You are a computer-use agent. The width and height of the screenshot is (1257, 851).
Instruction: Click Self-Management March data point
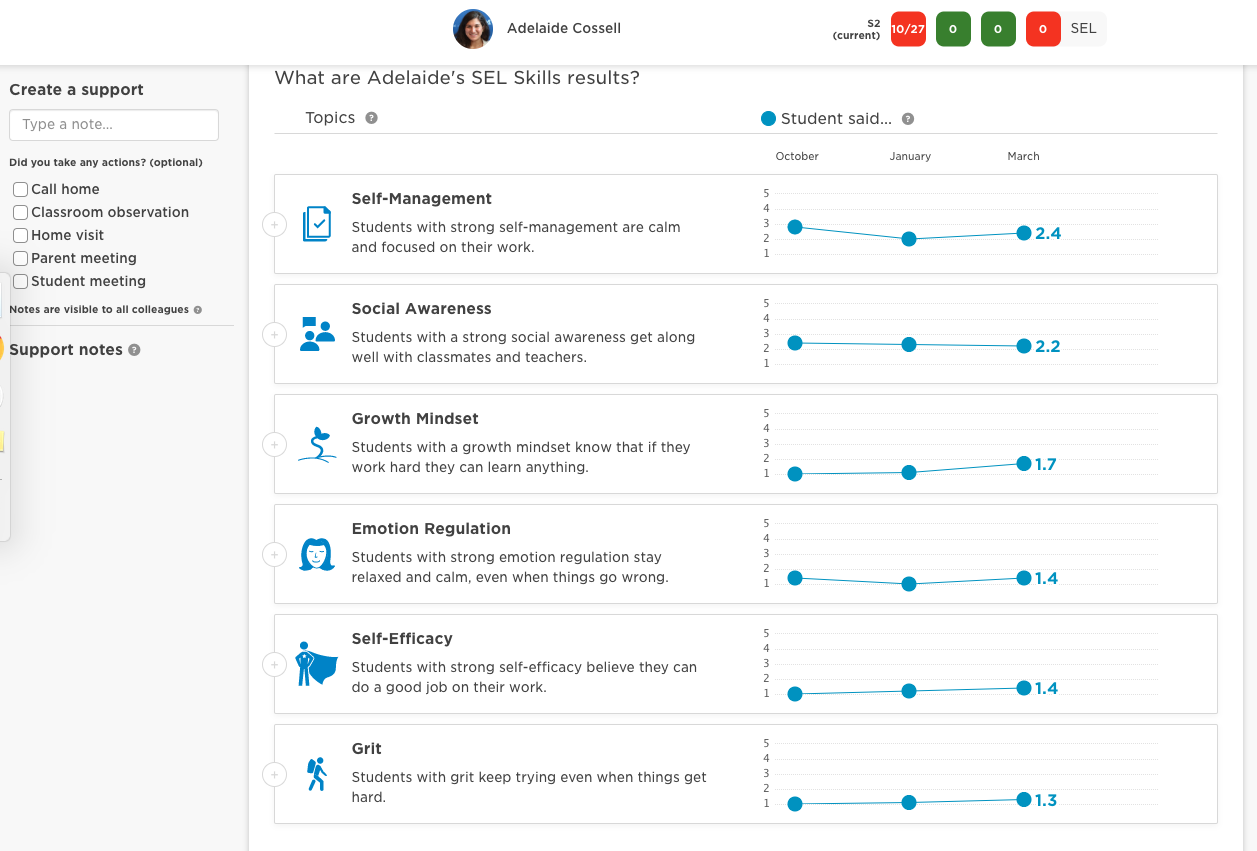1024,233
